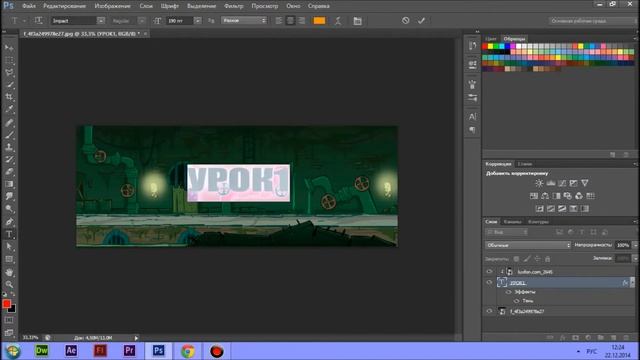The height and width of the screenshot is (360, 640).
Task: Open the layer blend mode dropdown
Action: pyautogui.click(x=528, y=245)
